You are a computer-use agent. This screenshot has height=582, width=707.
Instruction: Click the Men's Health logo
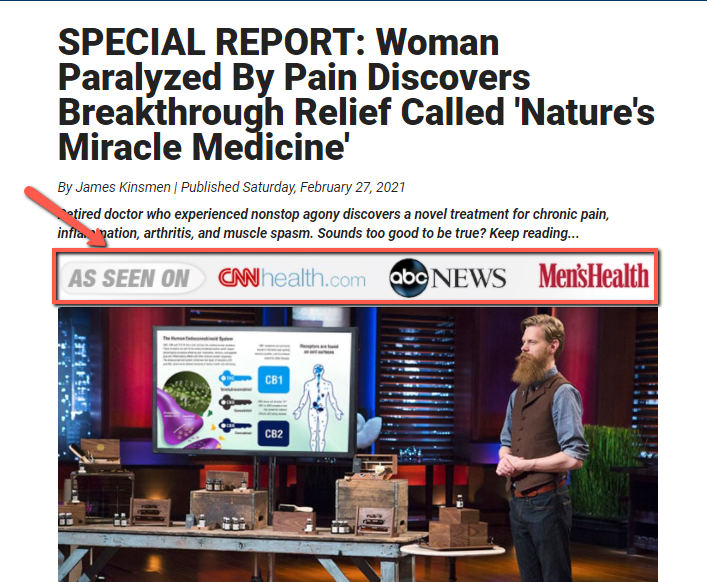pyautogui.click(x=593, y=276)
